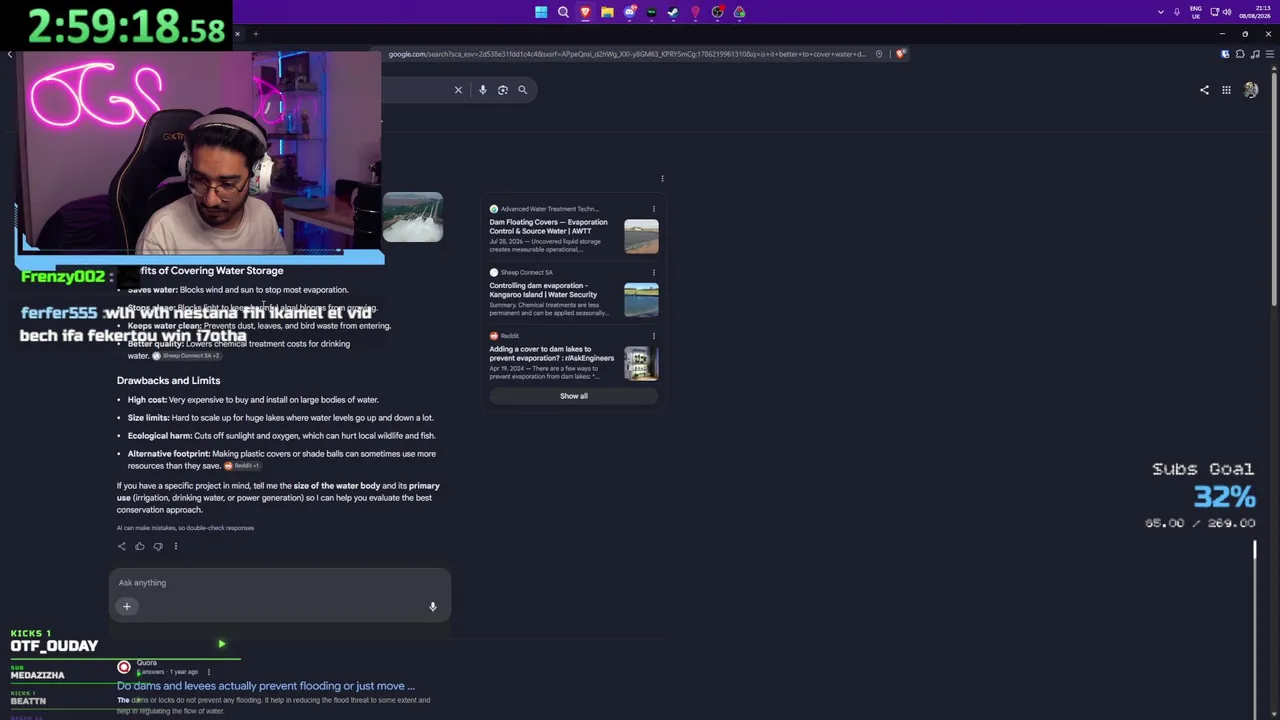The width and height of the screenshot is (1280, 720).
Task: Open the ENG UK language indicator
Action: coord(1195,12)
